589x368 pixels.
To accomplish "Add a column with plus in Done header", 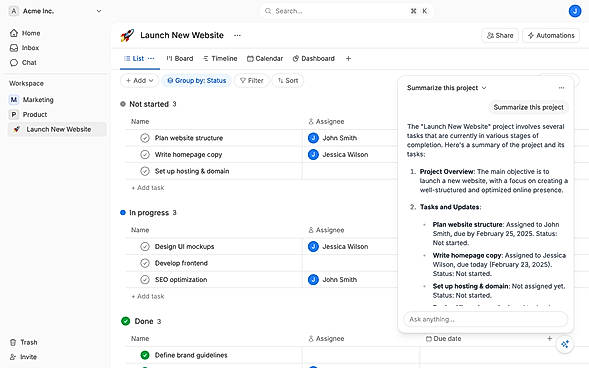I will point(549,338).
